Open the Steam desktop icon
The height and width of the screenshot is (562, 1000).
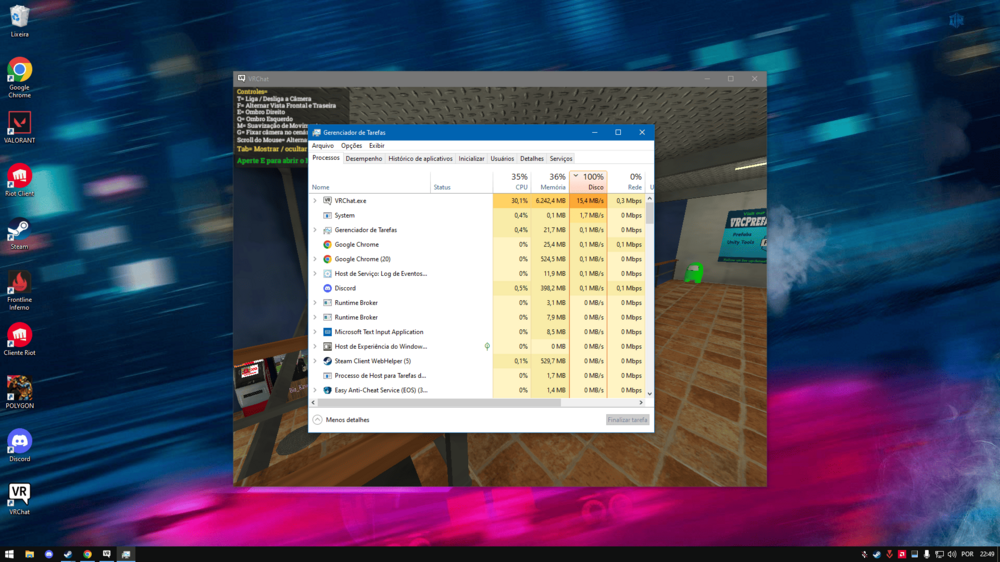click(19, 230)
